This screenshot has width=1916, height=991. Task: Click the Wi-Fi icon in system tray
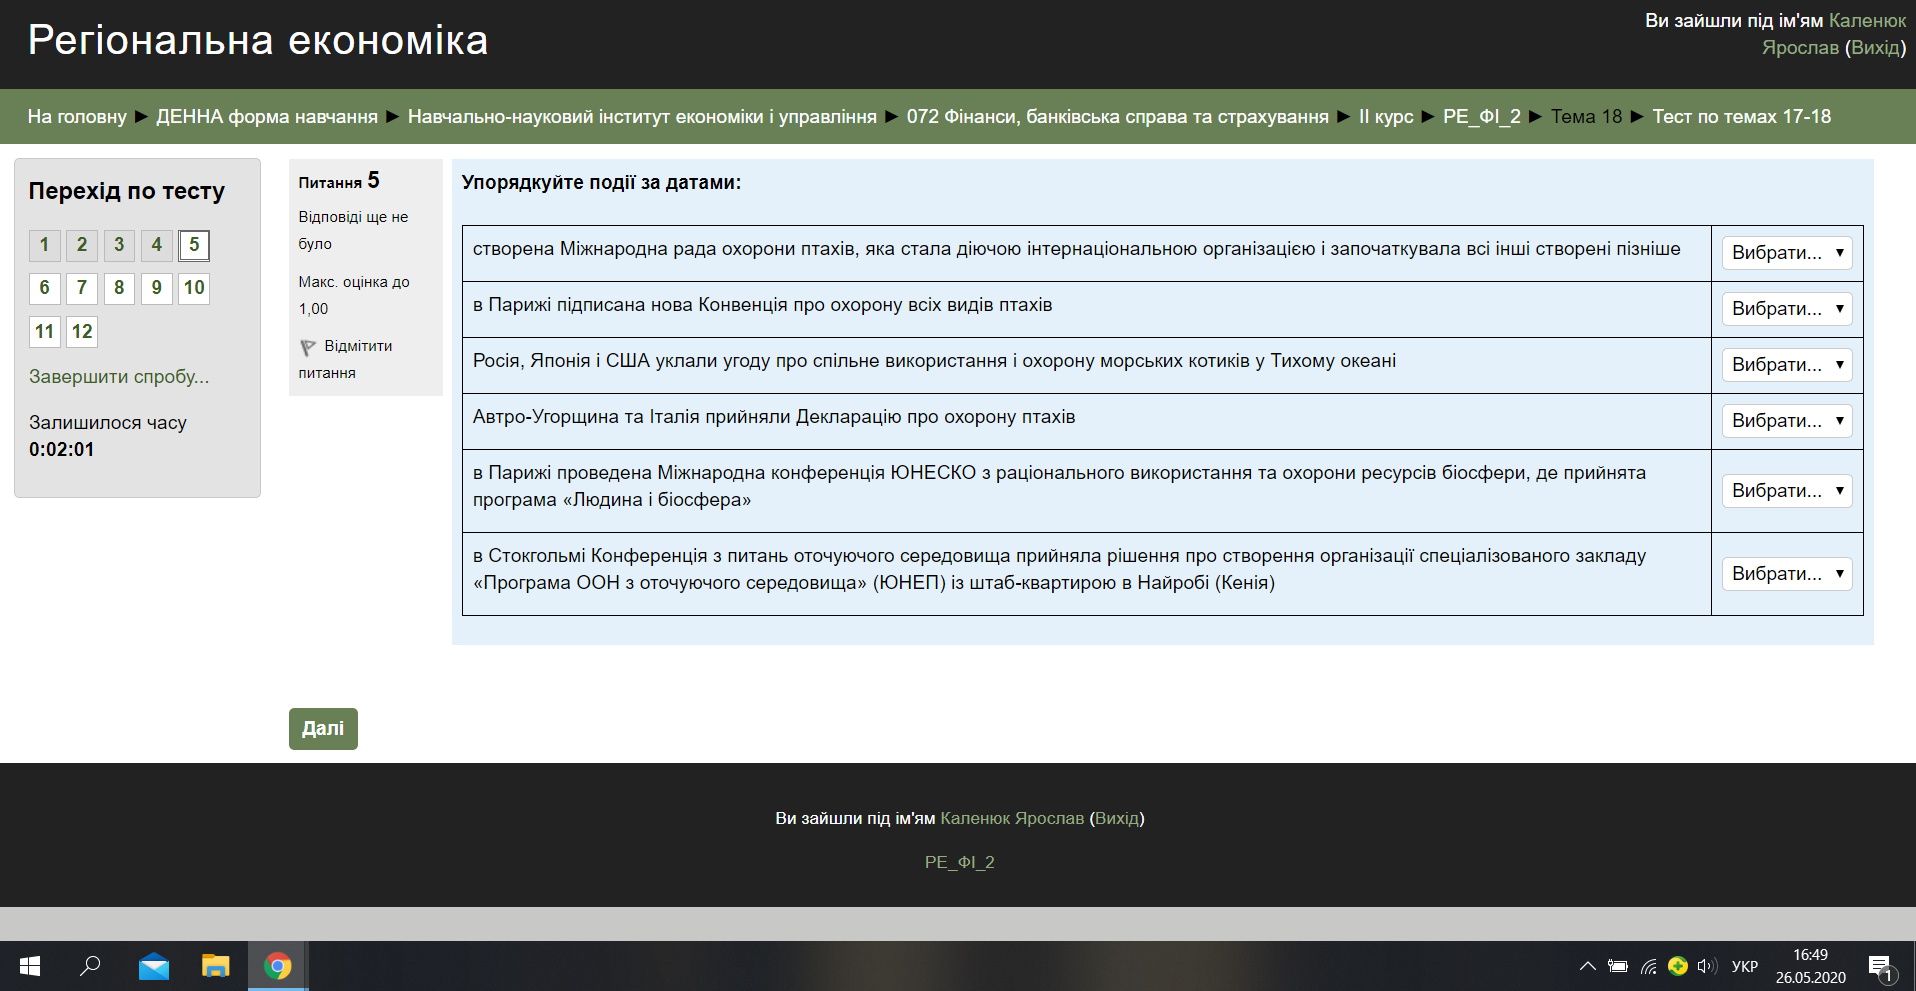1646,965
